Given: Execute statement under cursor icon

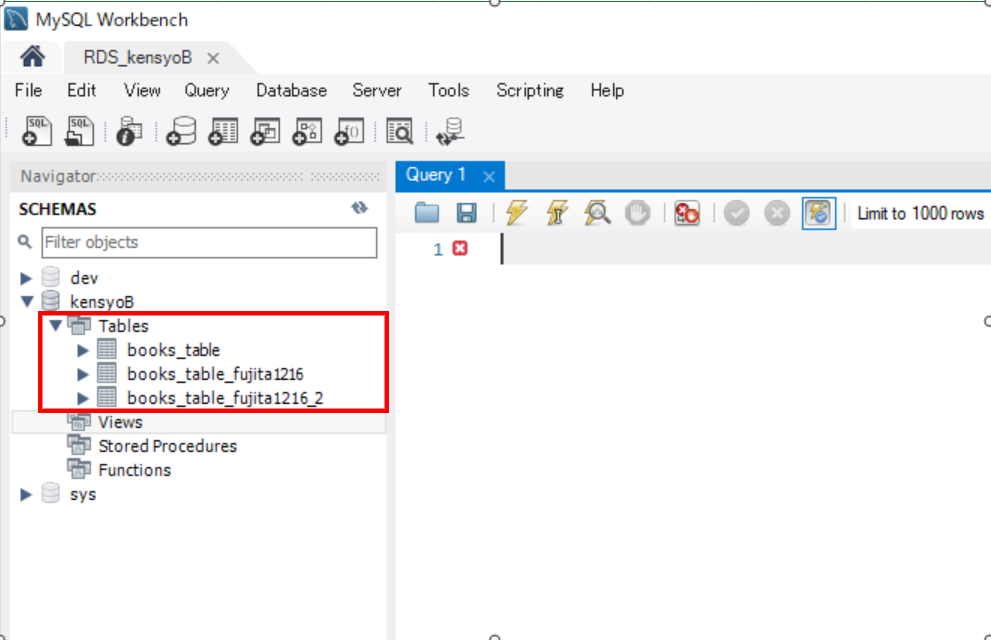Looking at the screenshot, I should 557,213.
